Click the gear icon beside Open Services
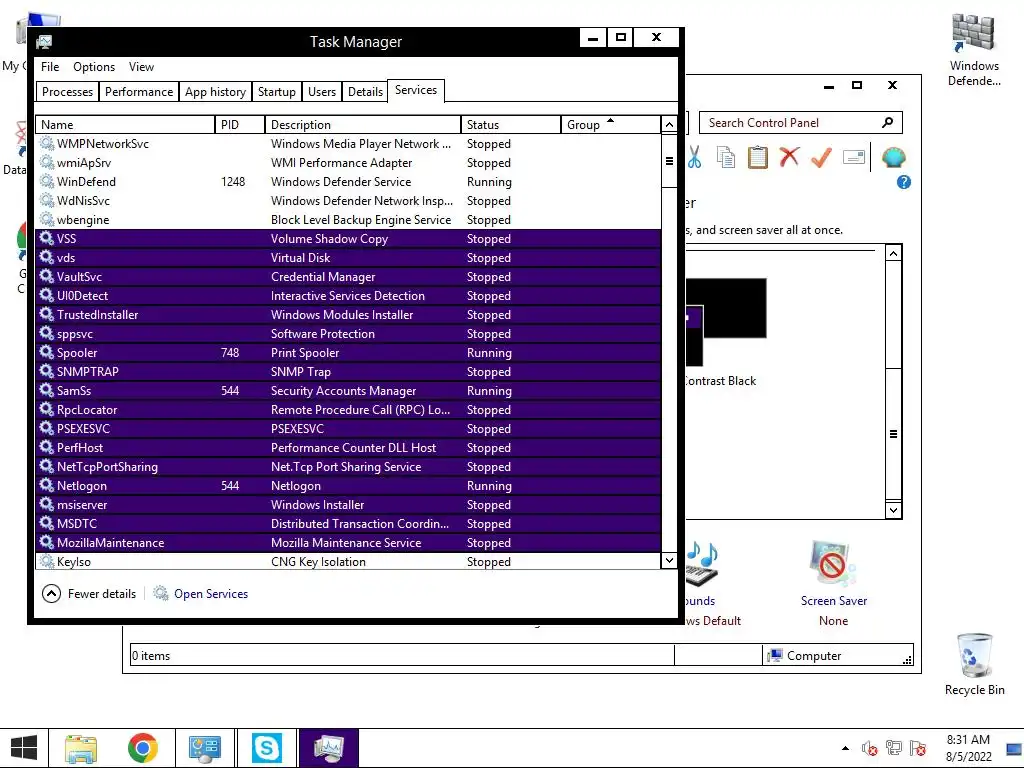This screenshot has width=1024, height=768. coord(160,593)
